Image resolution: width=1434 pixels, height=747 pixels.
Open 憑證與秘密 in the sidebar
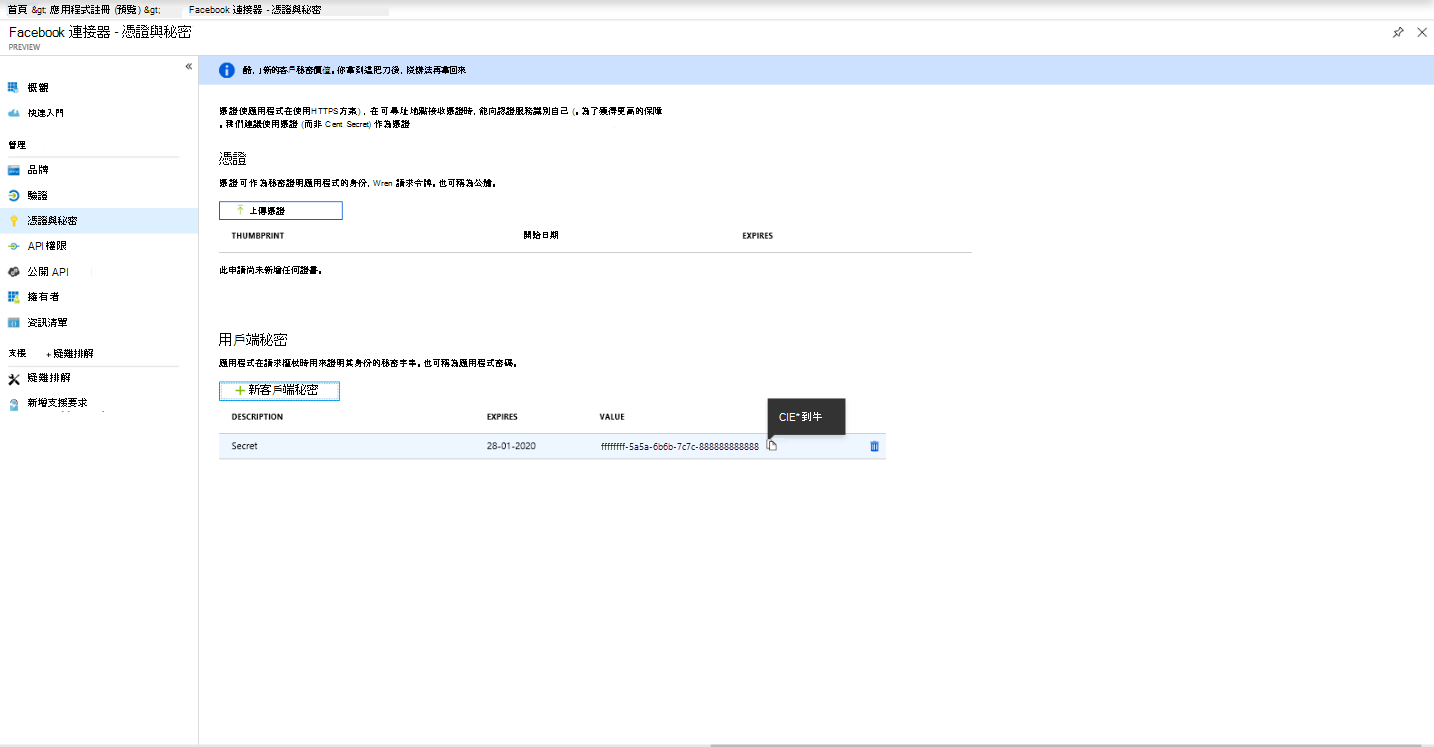[x=99, y=221]
